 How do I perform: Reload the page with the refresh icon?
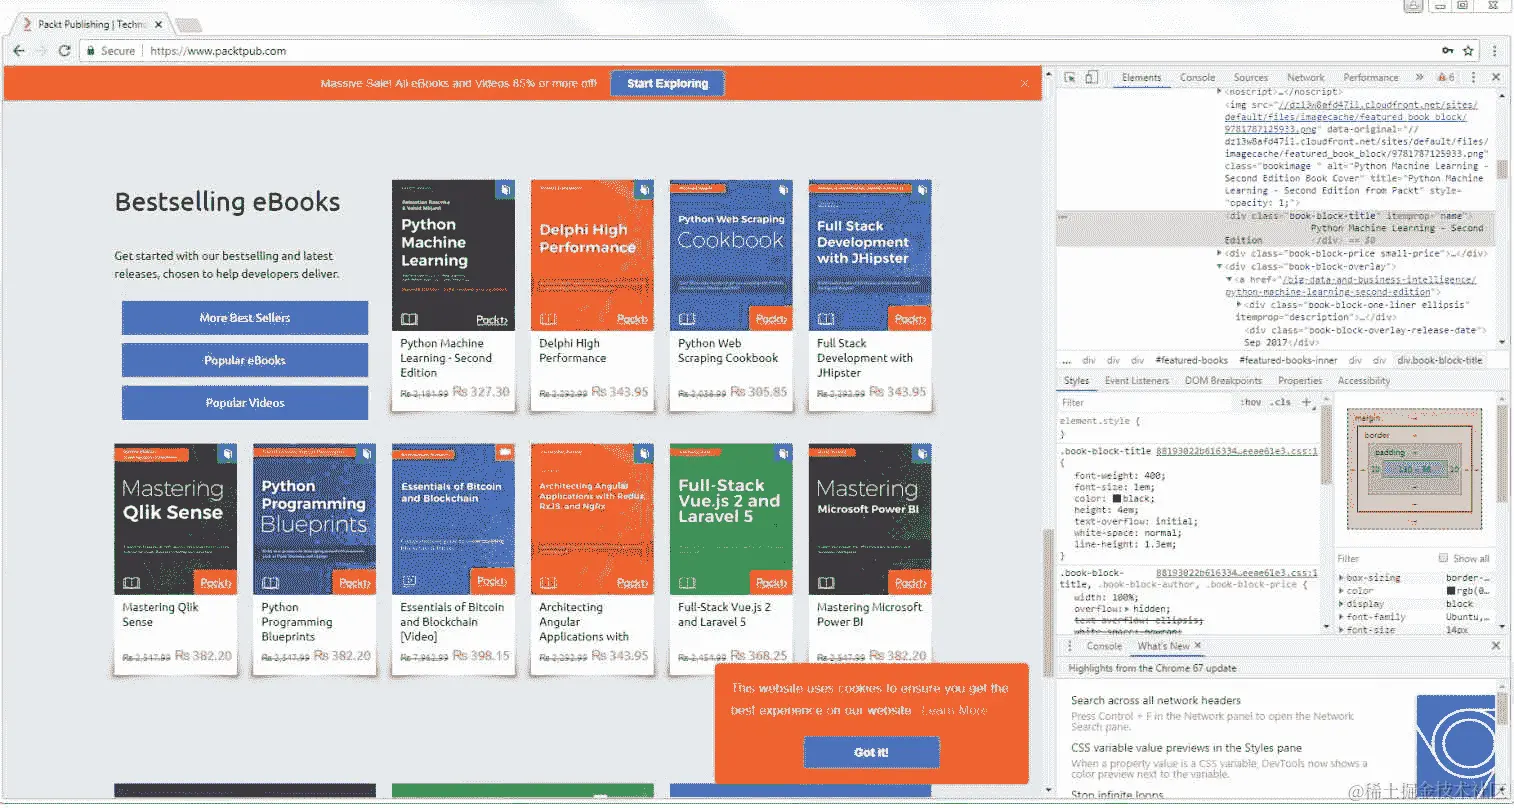tap(65, 50)
